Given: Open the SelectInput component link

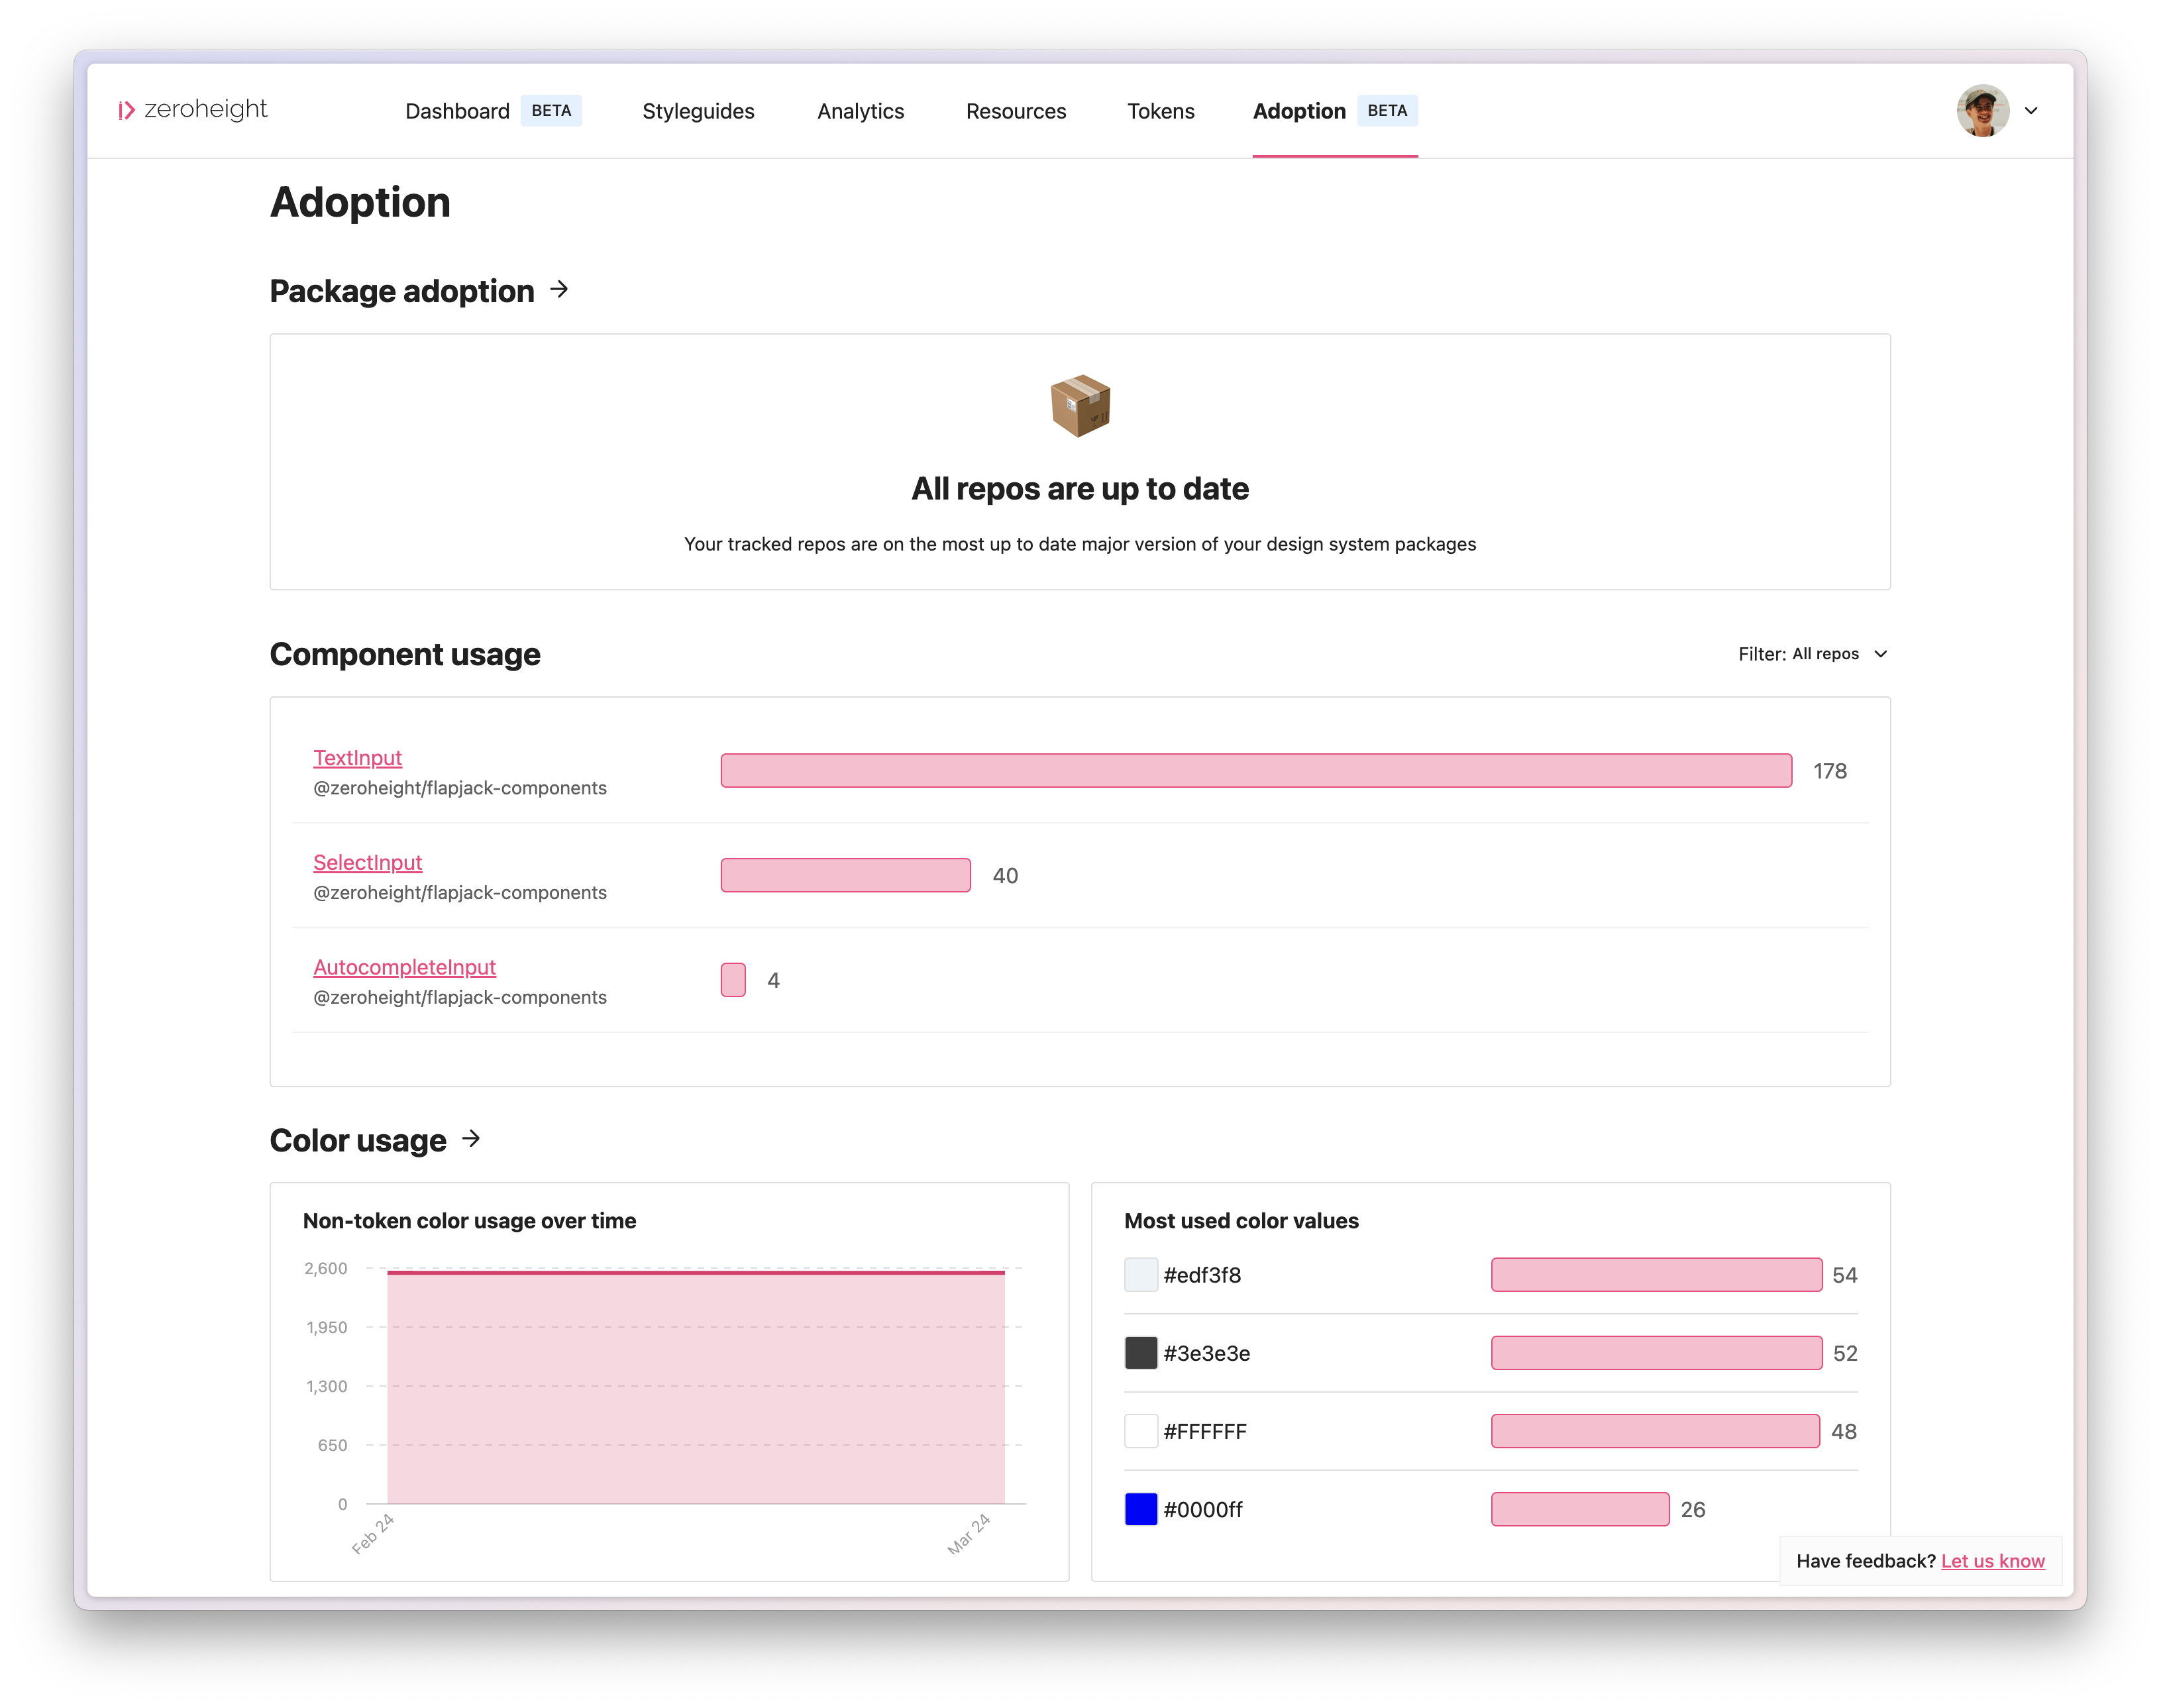Looking at the screenshot, I should (x=367, y=862).
